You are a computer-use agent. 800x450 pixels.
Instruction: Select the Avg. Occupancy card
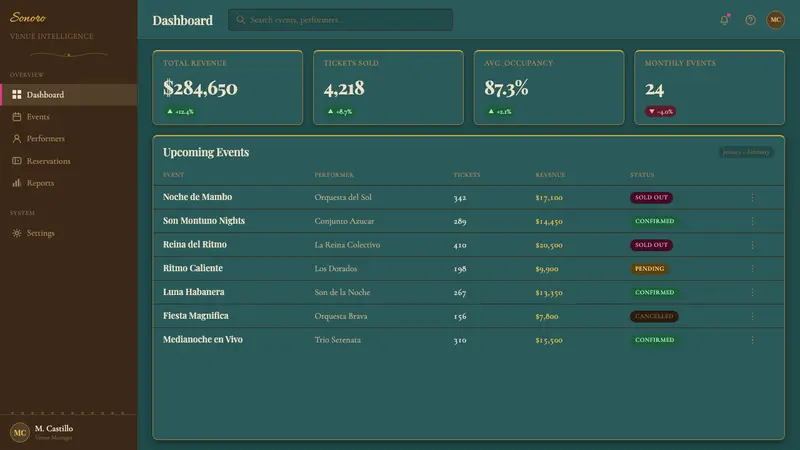click(549, 87)
